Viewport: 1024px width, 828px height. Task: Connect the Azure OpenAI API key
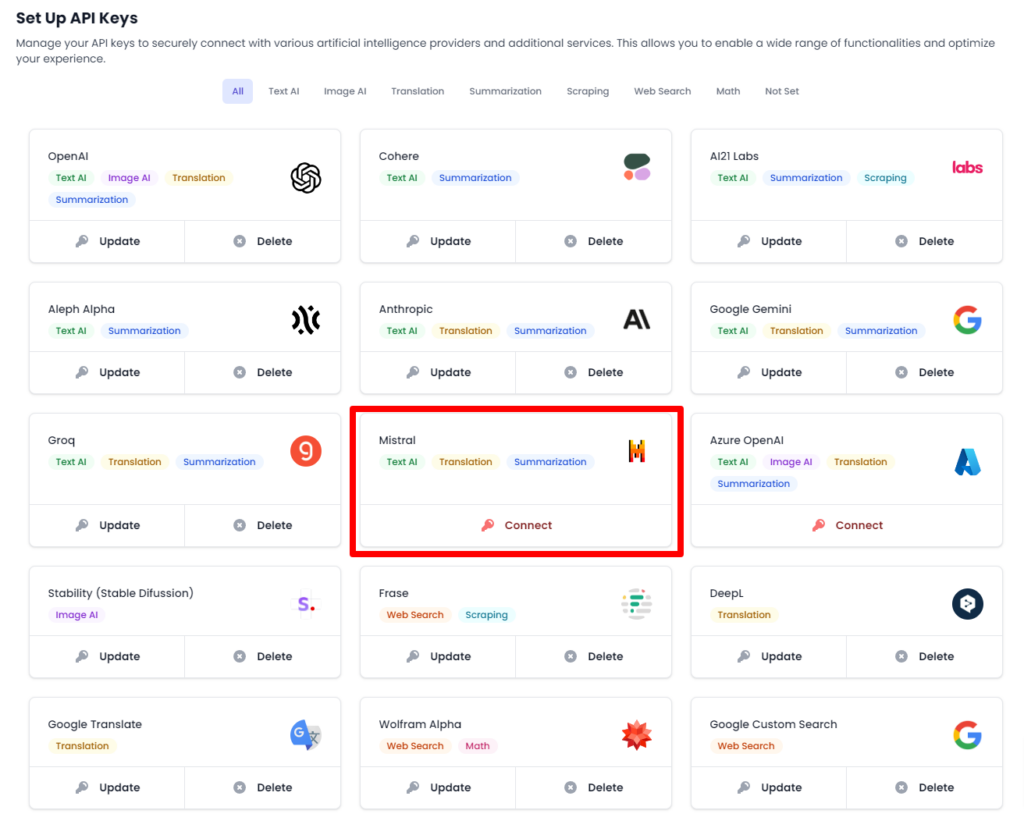coord(847,525)
